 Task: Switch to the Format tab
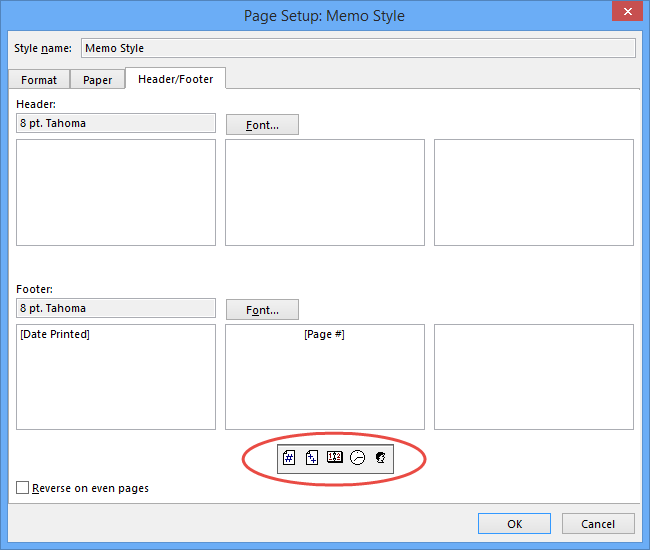pyautogui.click(x=39, y=80)
